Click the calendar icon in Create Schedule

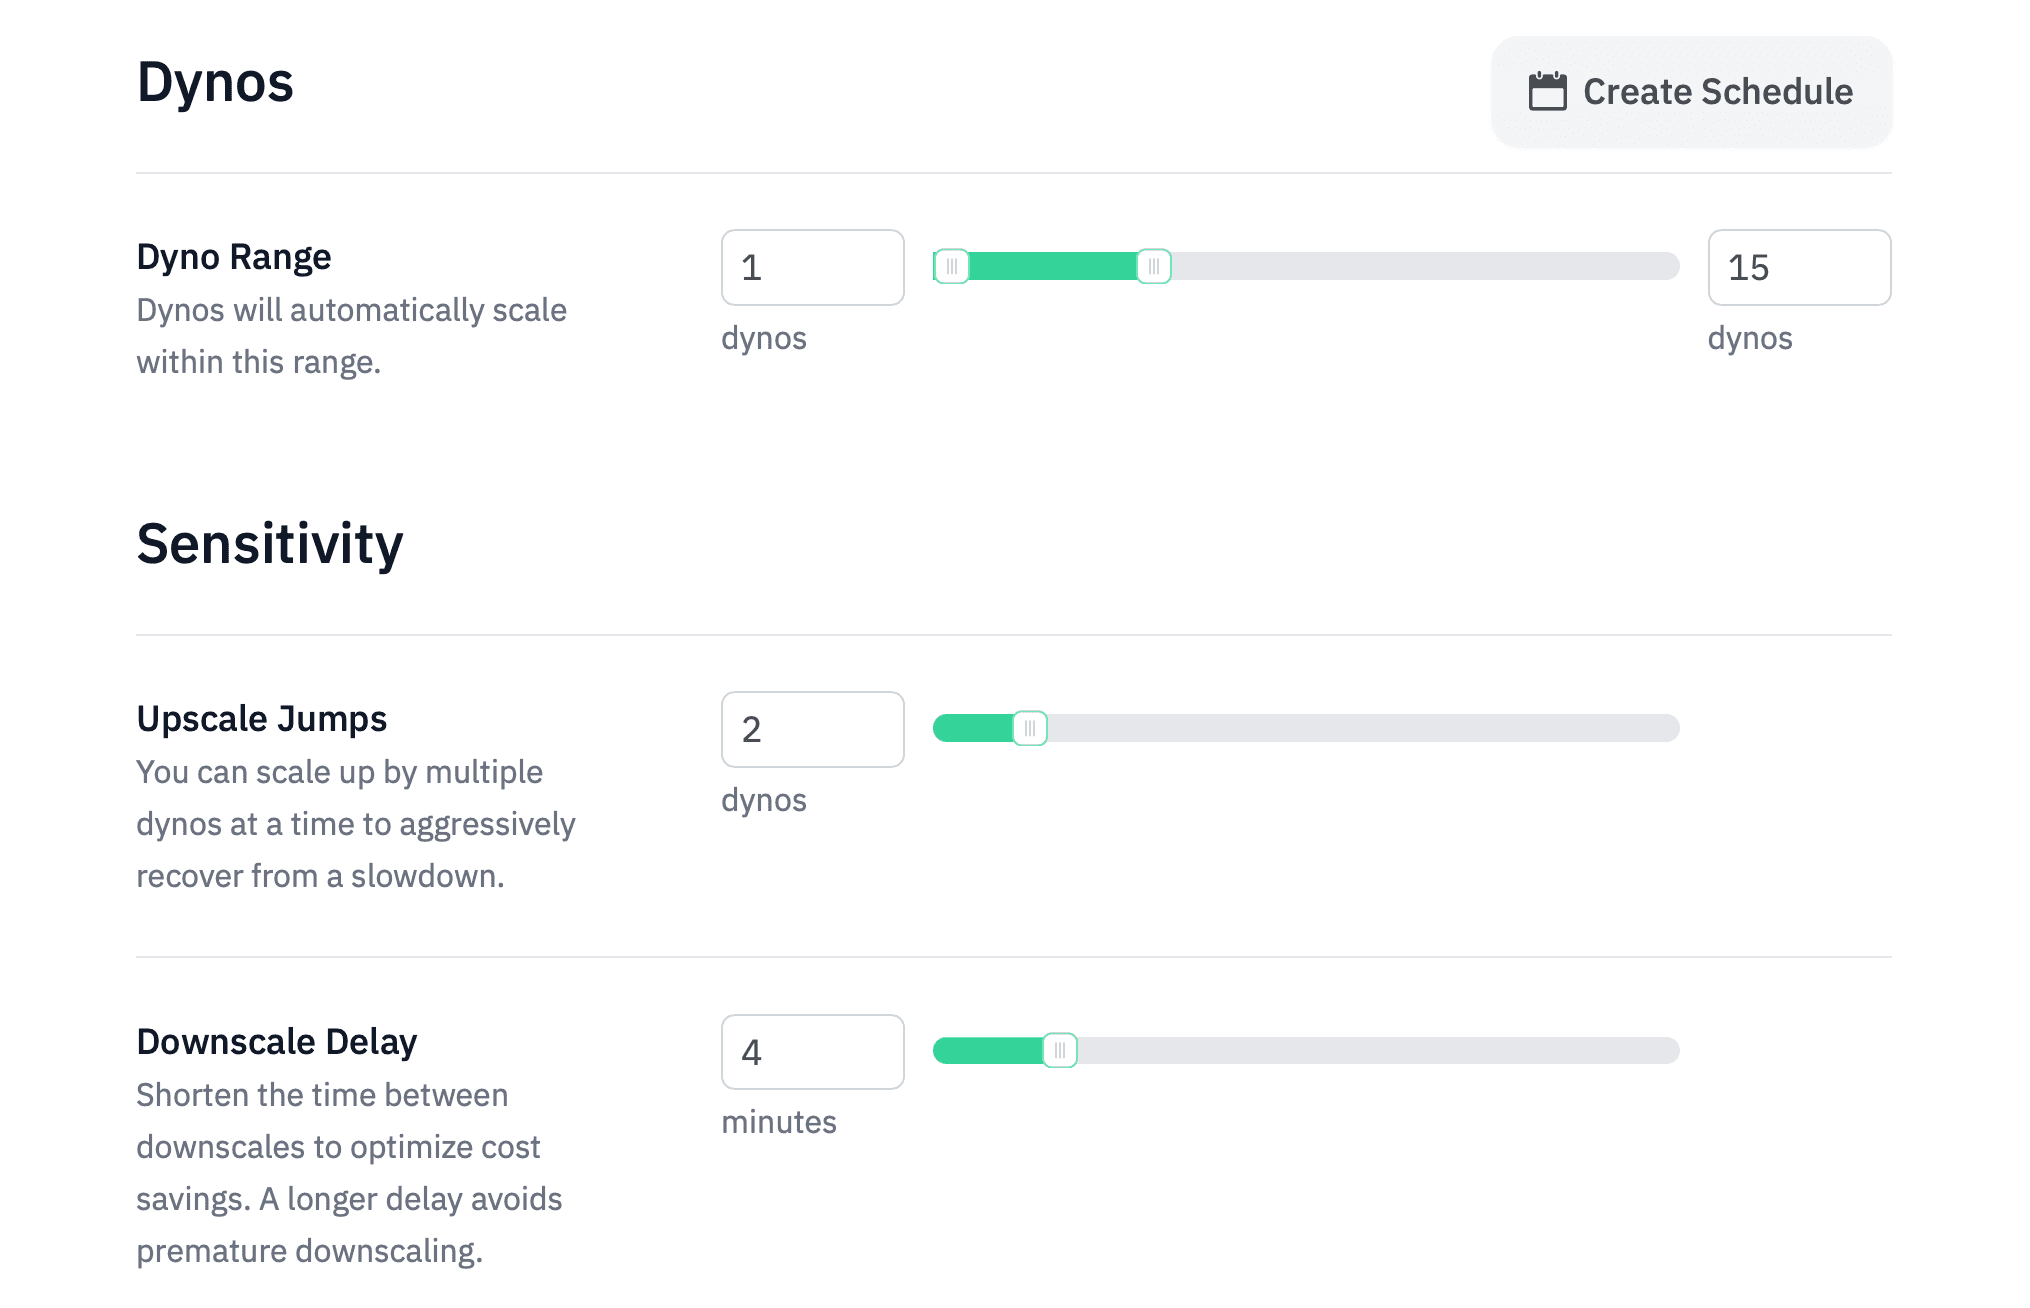tap(1547, 92)
